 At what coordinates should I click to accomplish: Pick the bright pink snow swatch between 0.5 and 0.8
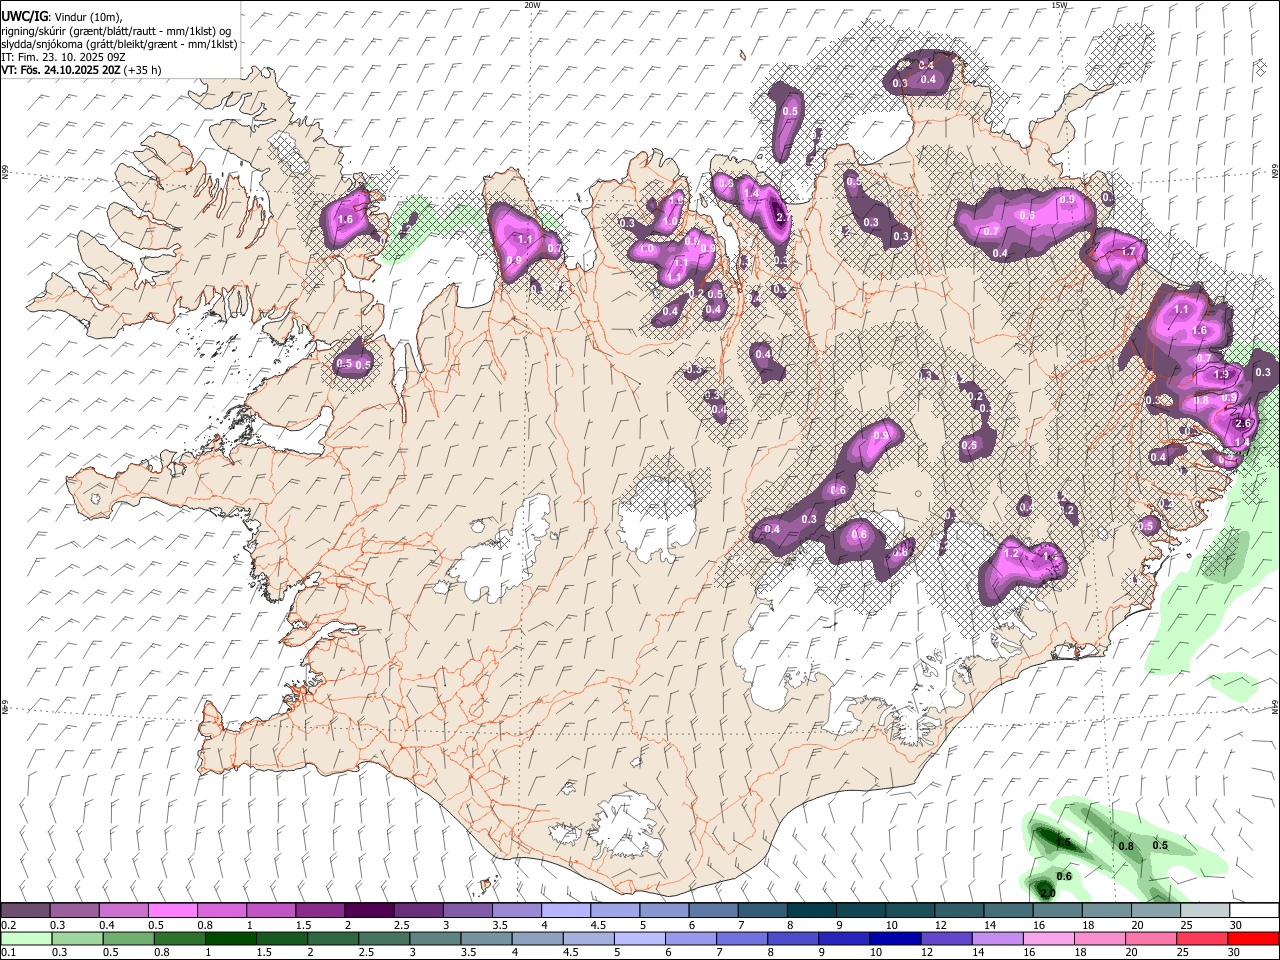[172, 910]
